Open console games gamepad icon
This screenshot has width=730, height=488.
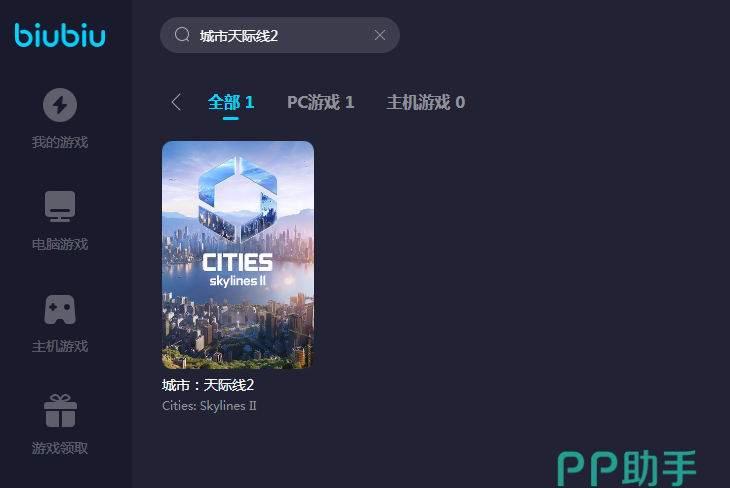(x=60, y=309)
